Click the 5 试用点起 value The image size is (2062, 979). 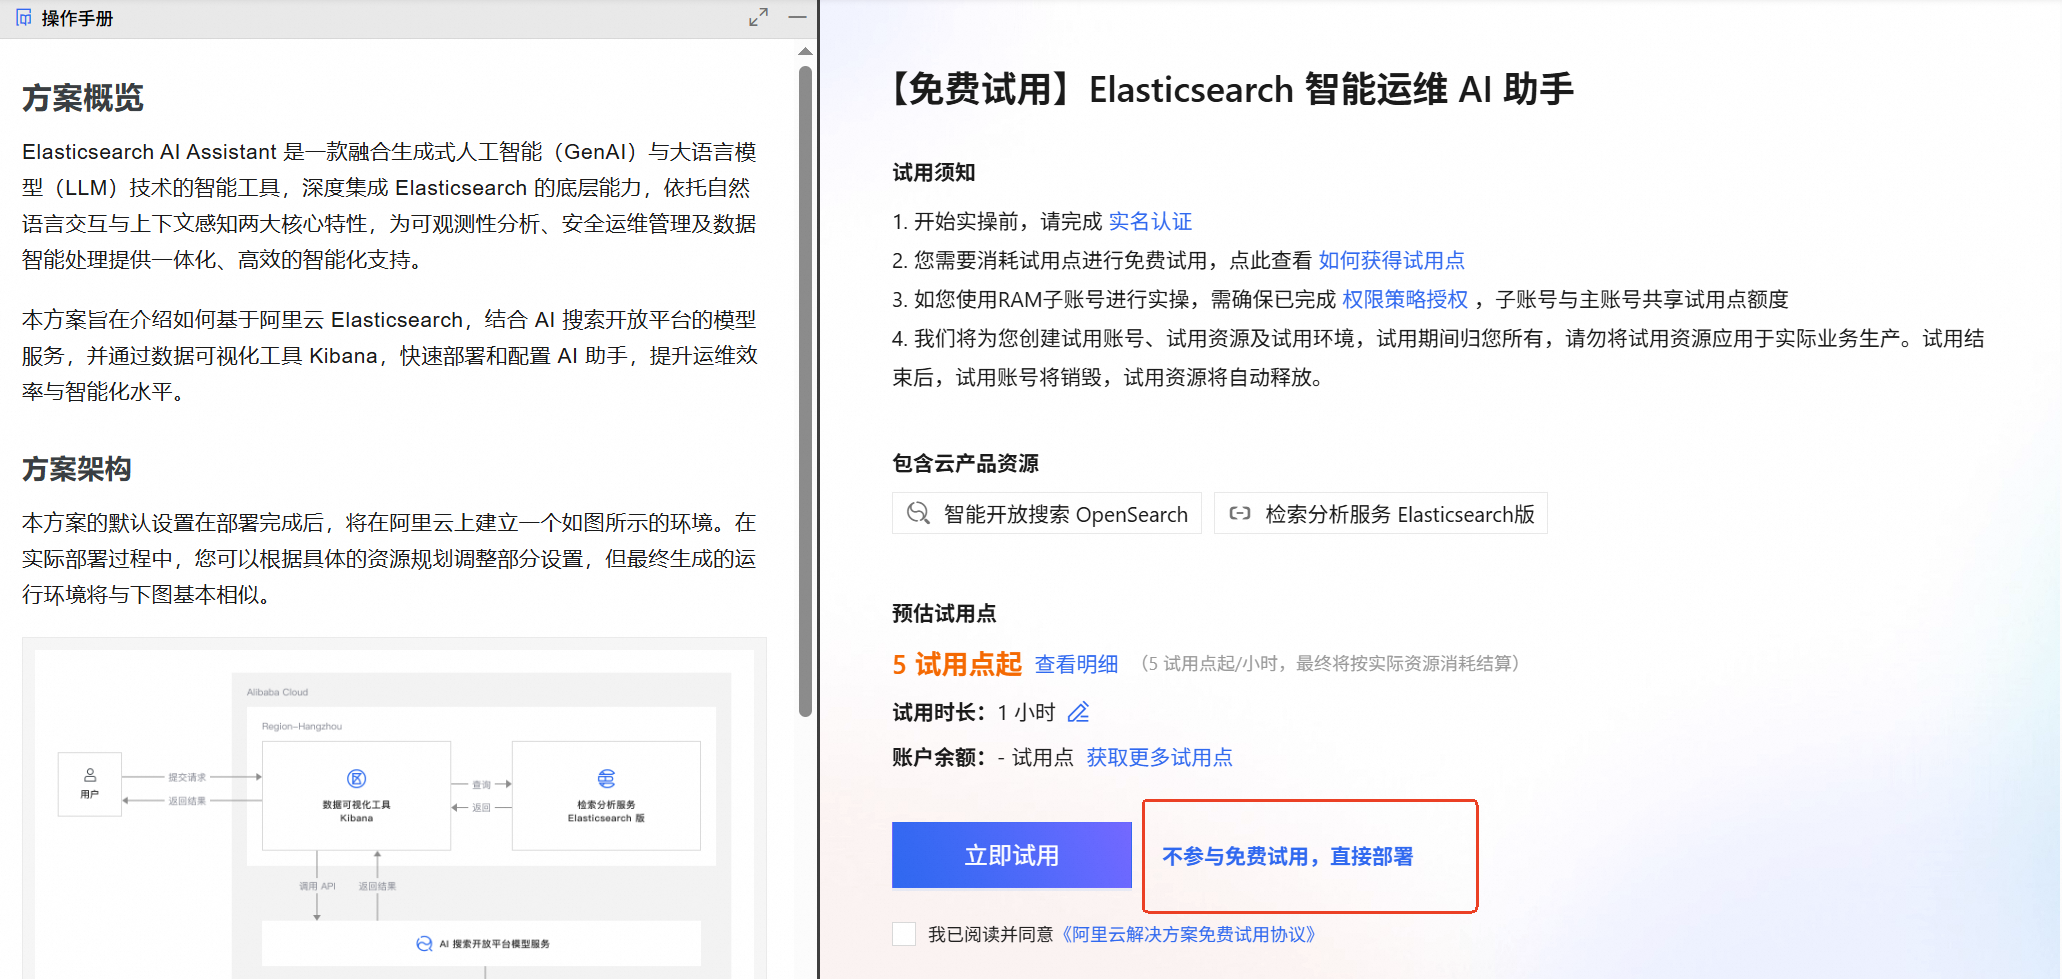pos(957,664)
